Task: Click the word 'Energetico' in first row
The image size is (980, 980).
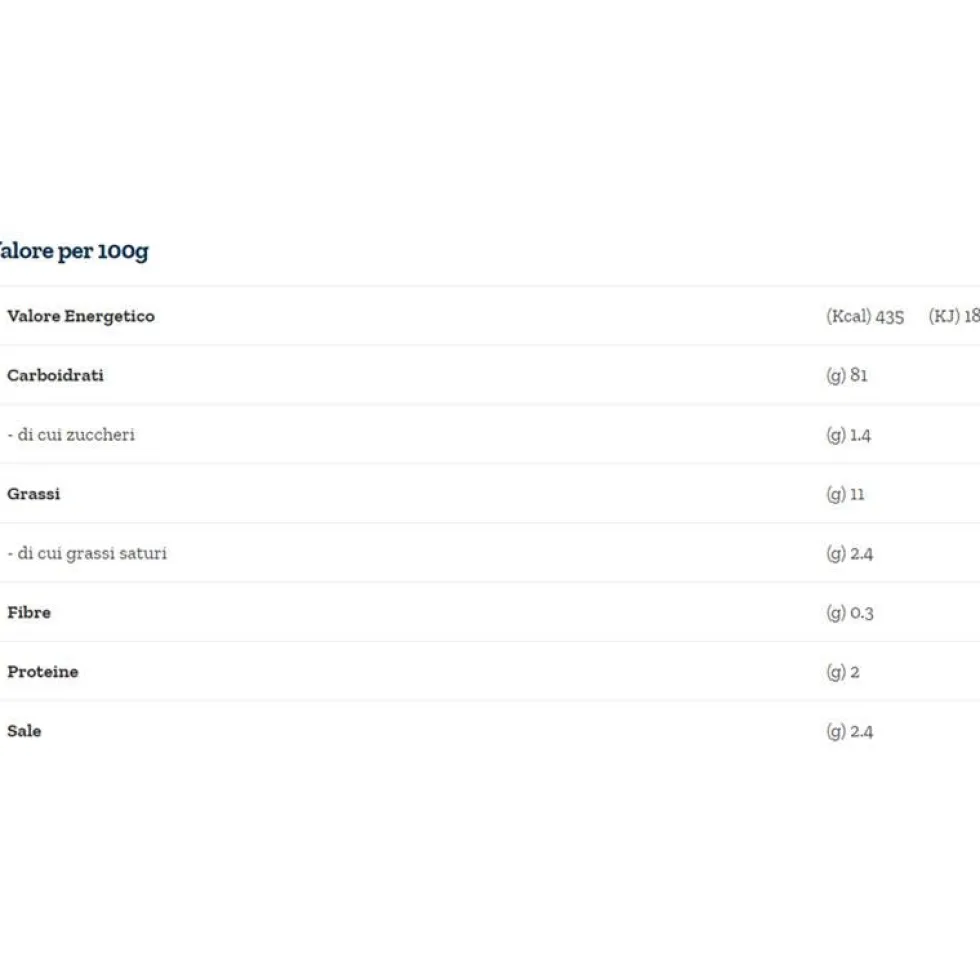Action: (109, 317)
